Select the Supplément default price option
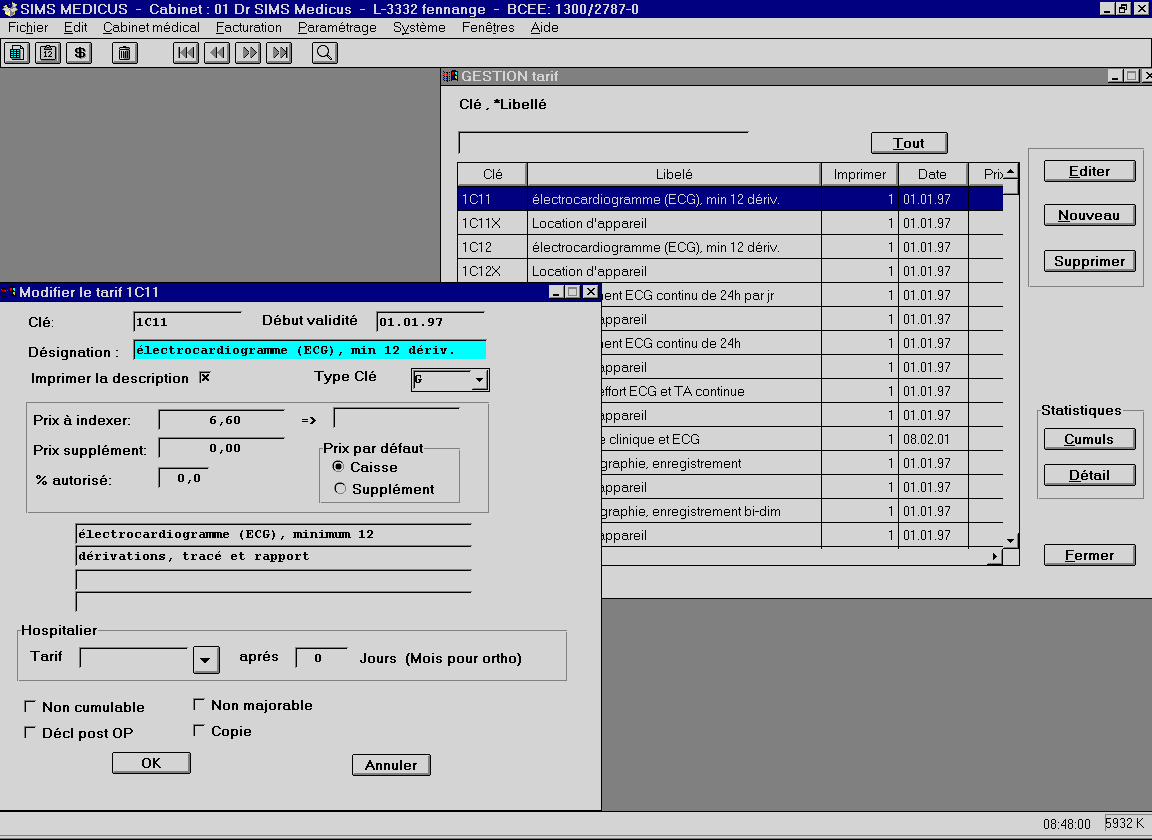This screenshot has width=1152, height=840. pos(339,489)
